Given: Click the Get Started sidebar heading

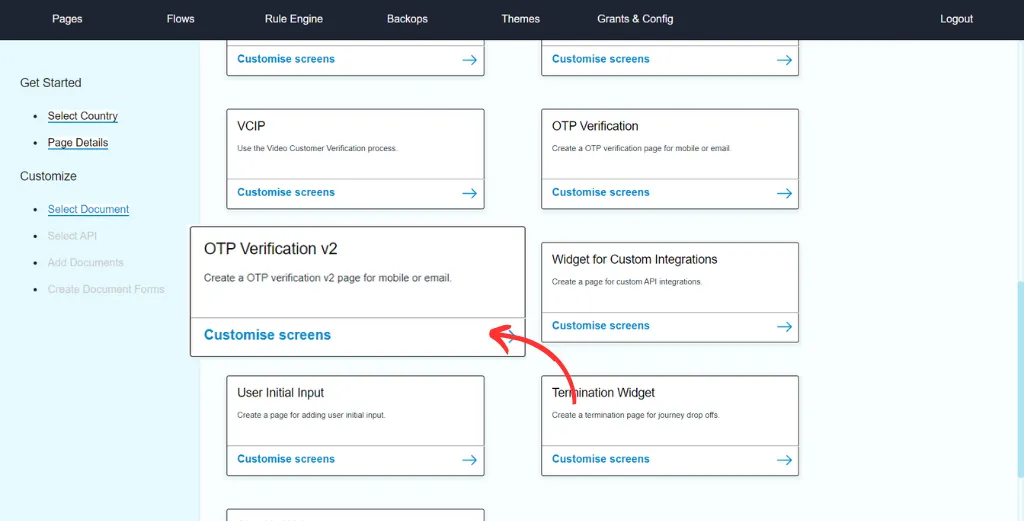Looking at the screenshot, I should click(x=51, y=83).
